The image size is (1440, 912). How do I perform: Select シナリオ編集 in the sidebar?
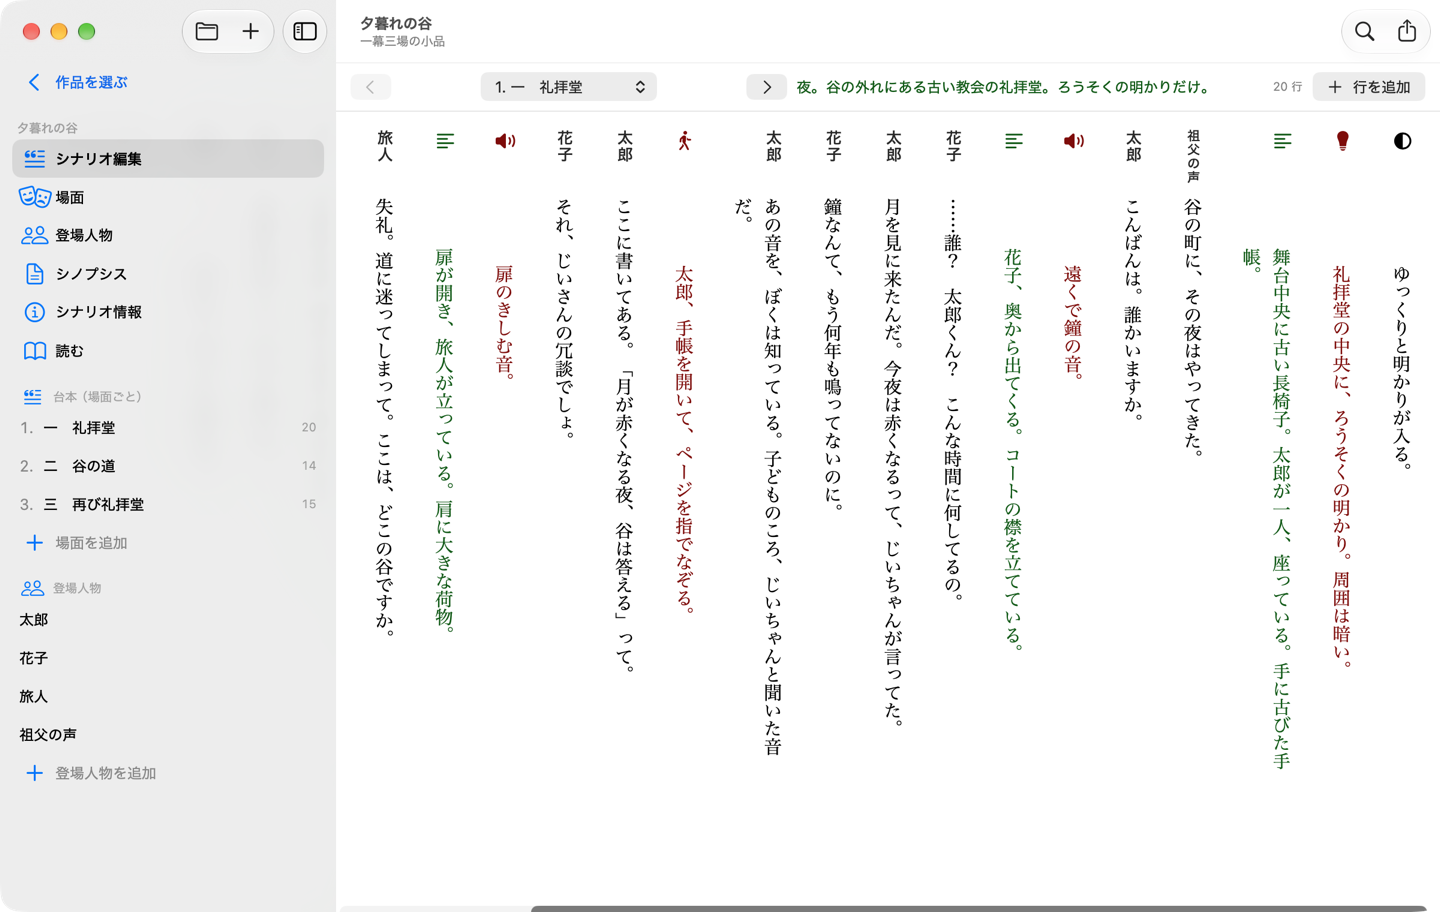click(168, 159)
